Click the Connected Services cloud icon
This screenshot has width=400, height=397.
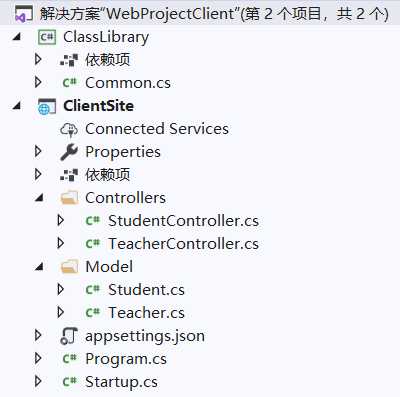[69, 129]
